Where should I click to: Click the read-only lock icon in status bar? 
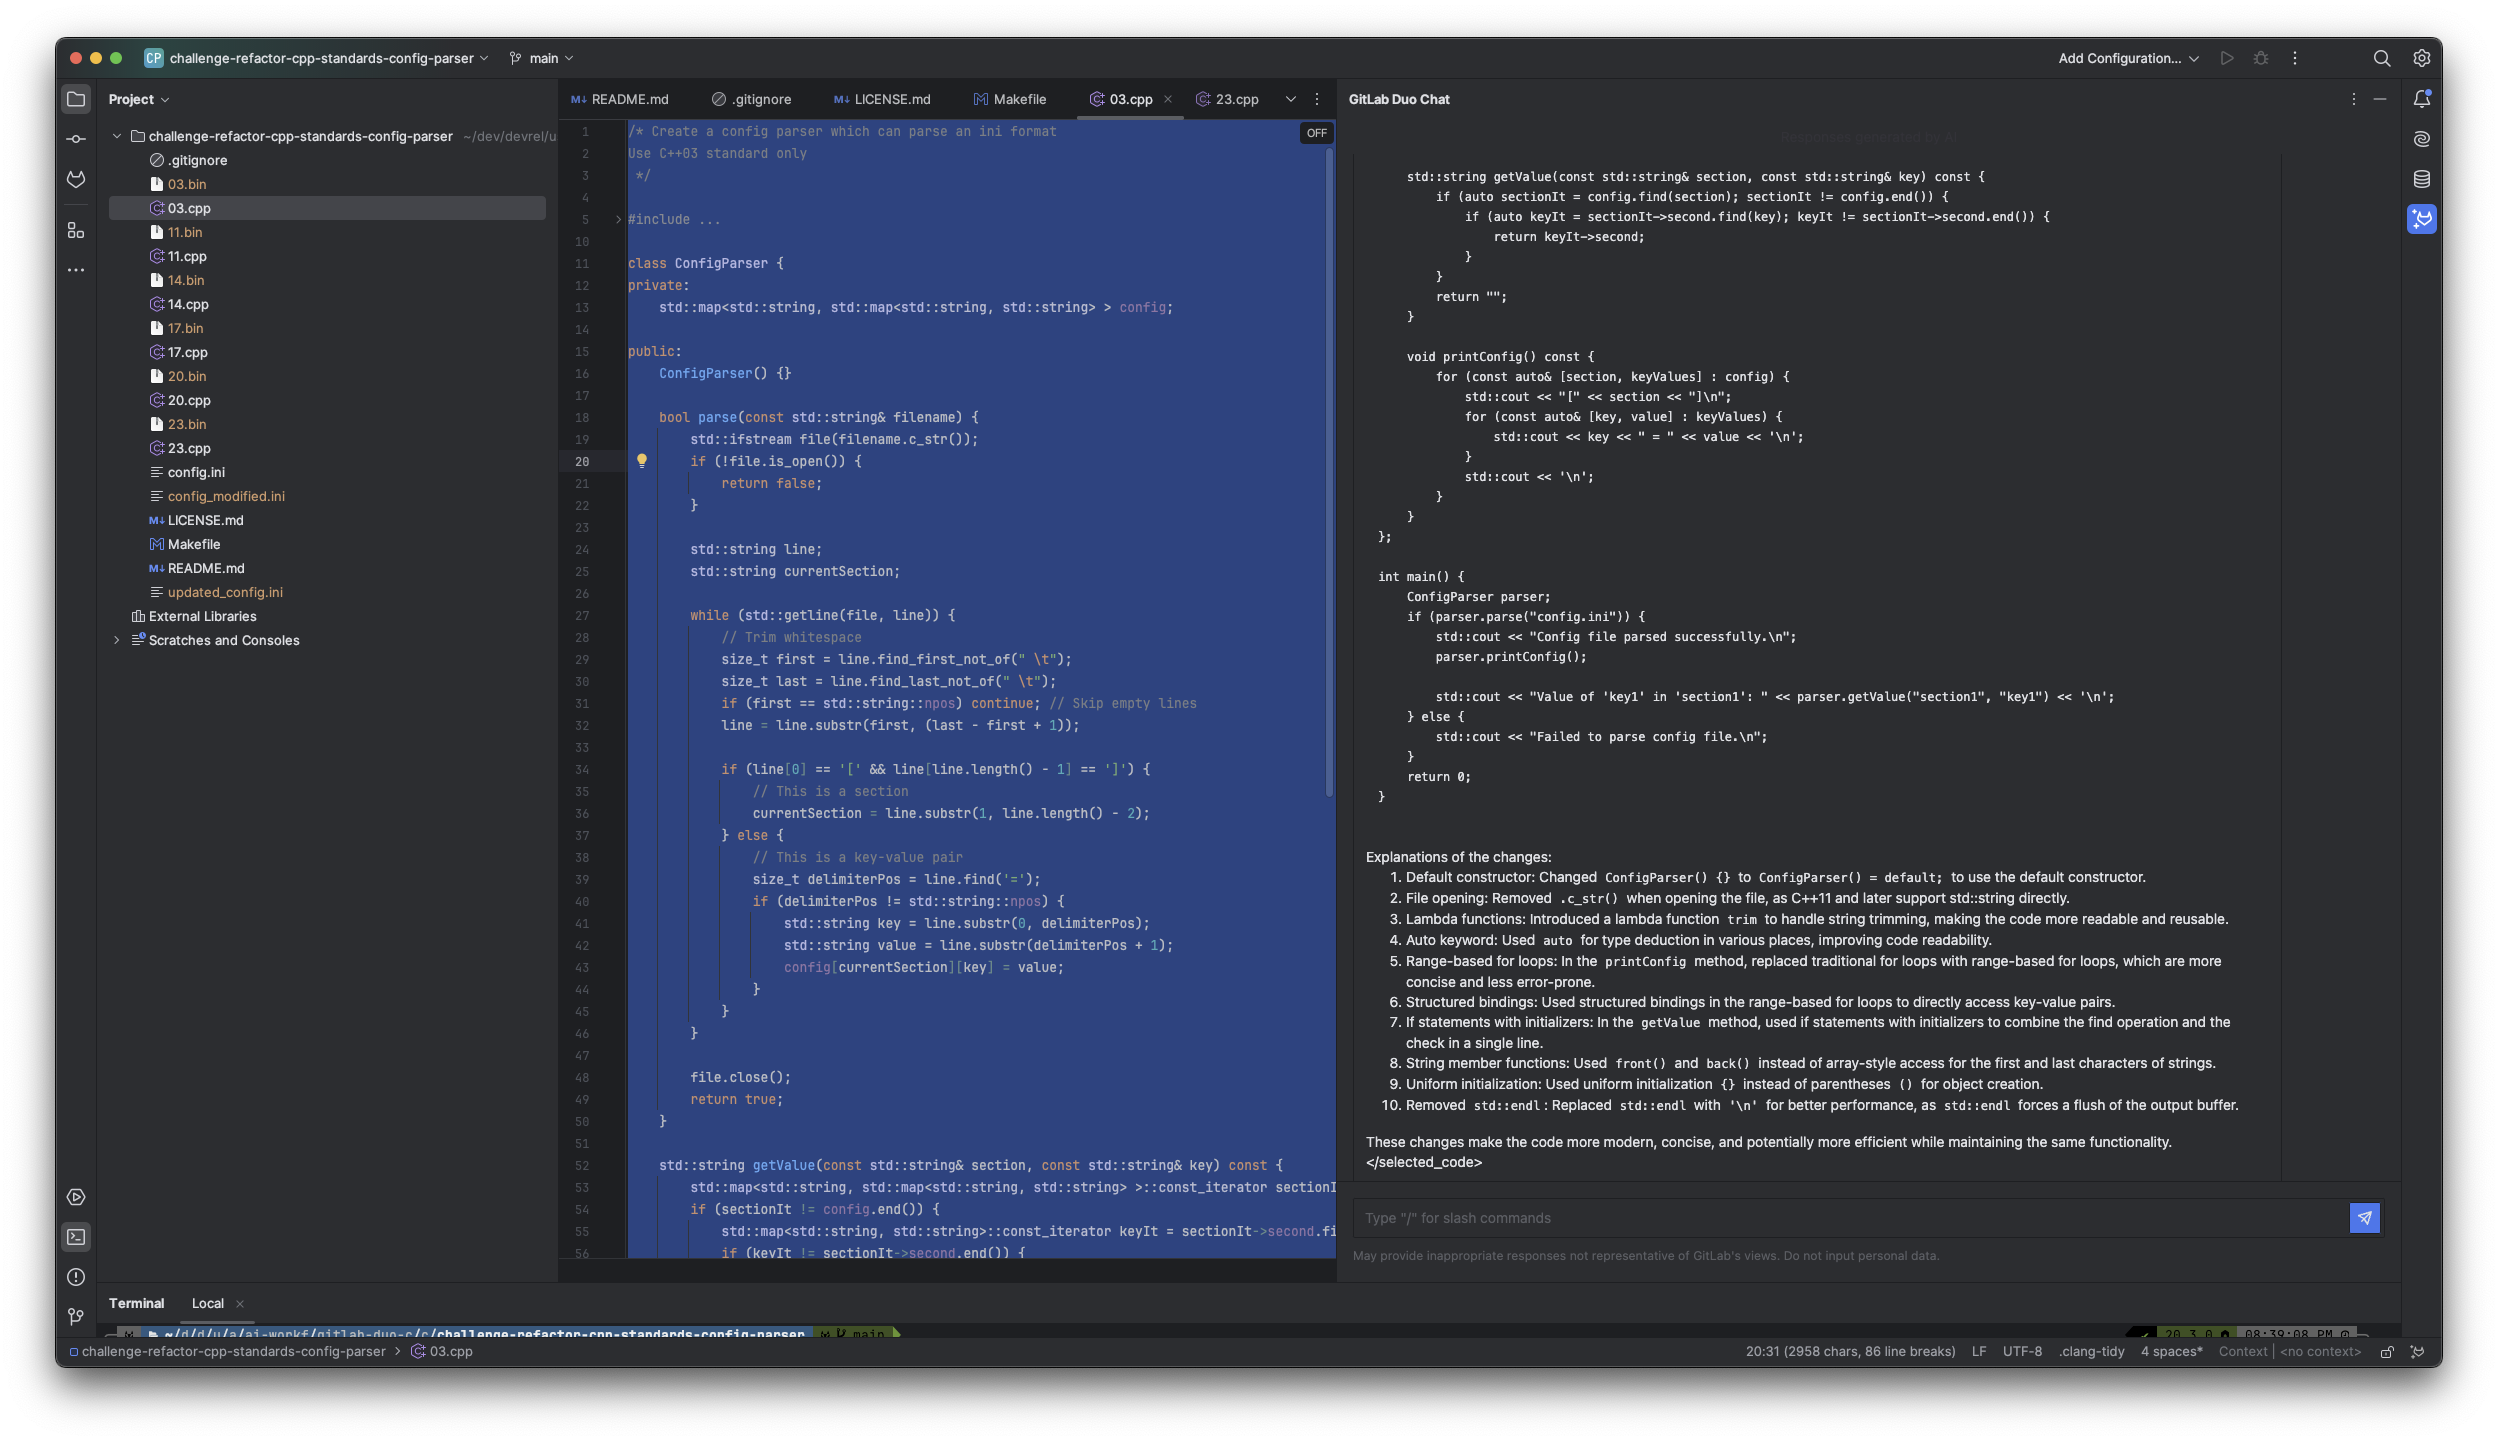(x=2387, y=1352)
